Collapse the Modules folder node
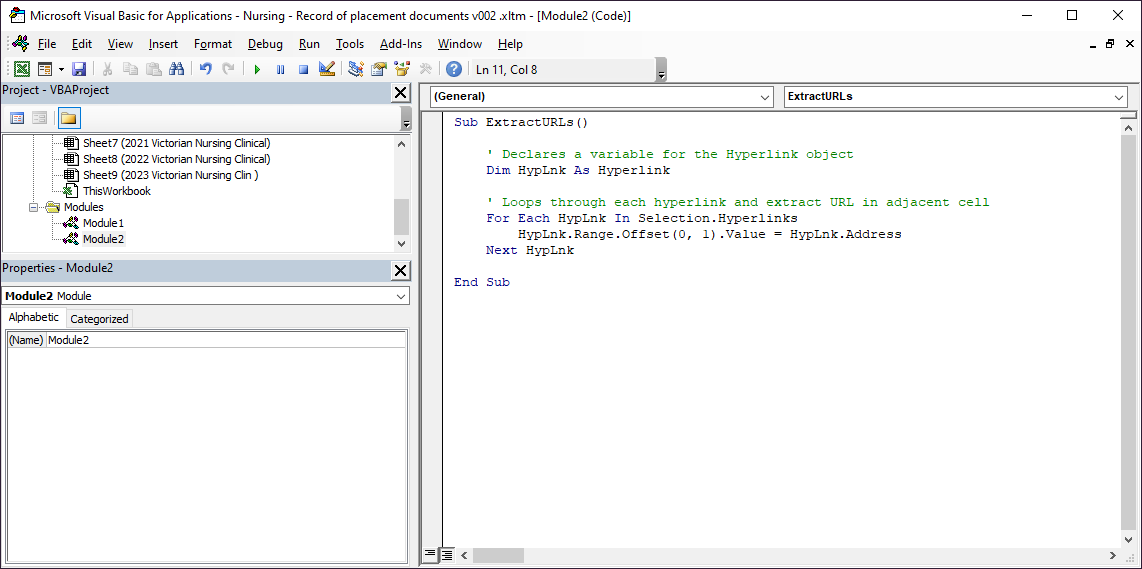 [34, 207]
